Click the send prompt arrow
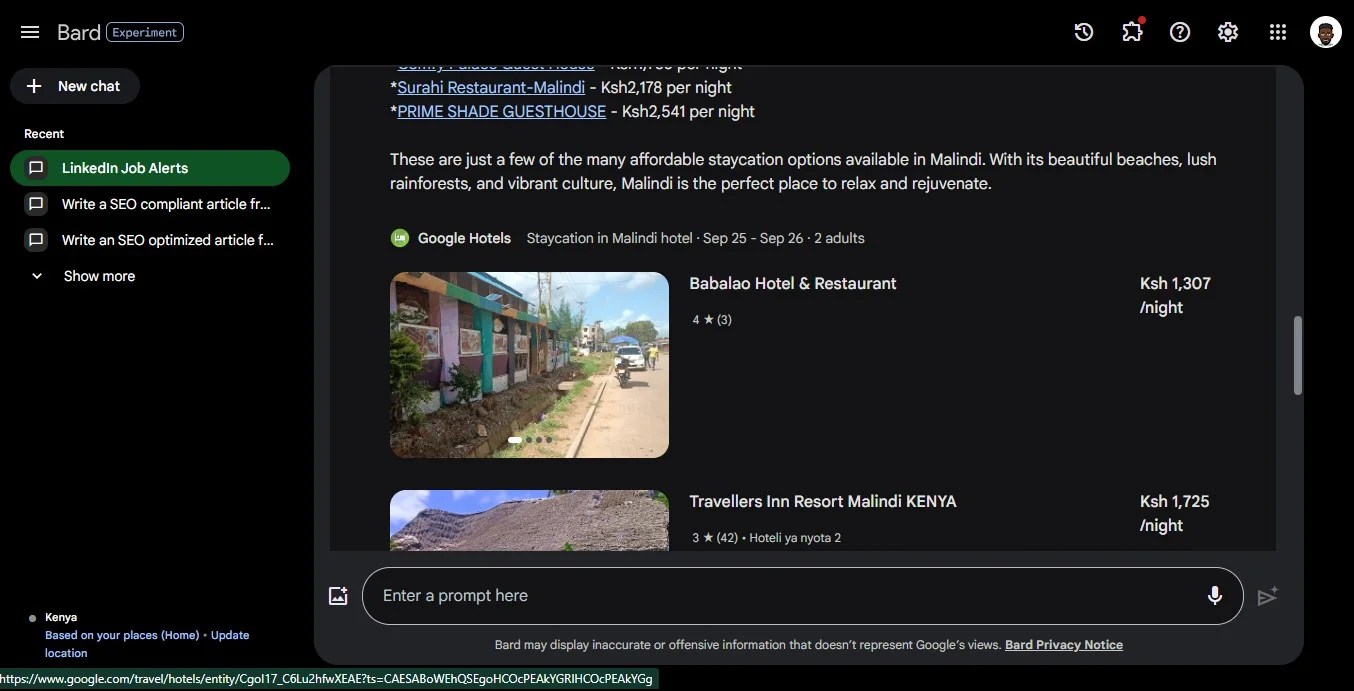Viewport: 1354px width, 691px height. click(1267, 596)
